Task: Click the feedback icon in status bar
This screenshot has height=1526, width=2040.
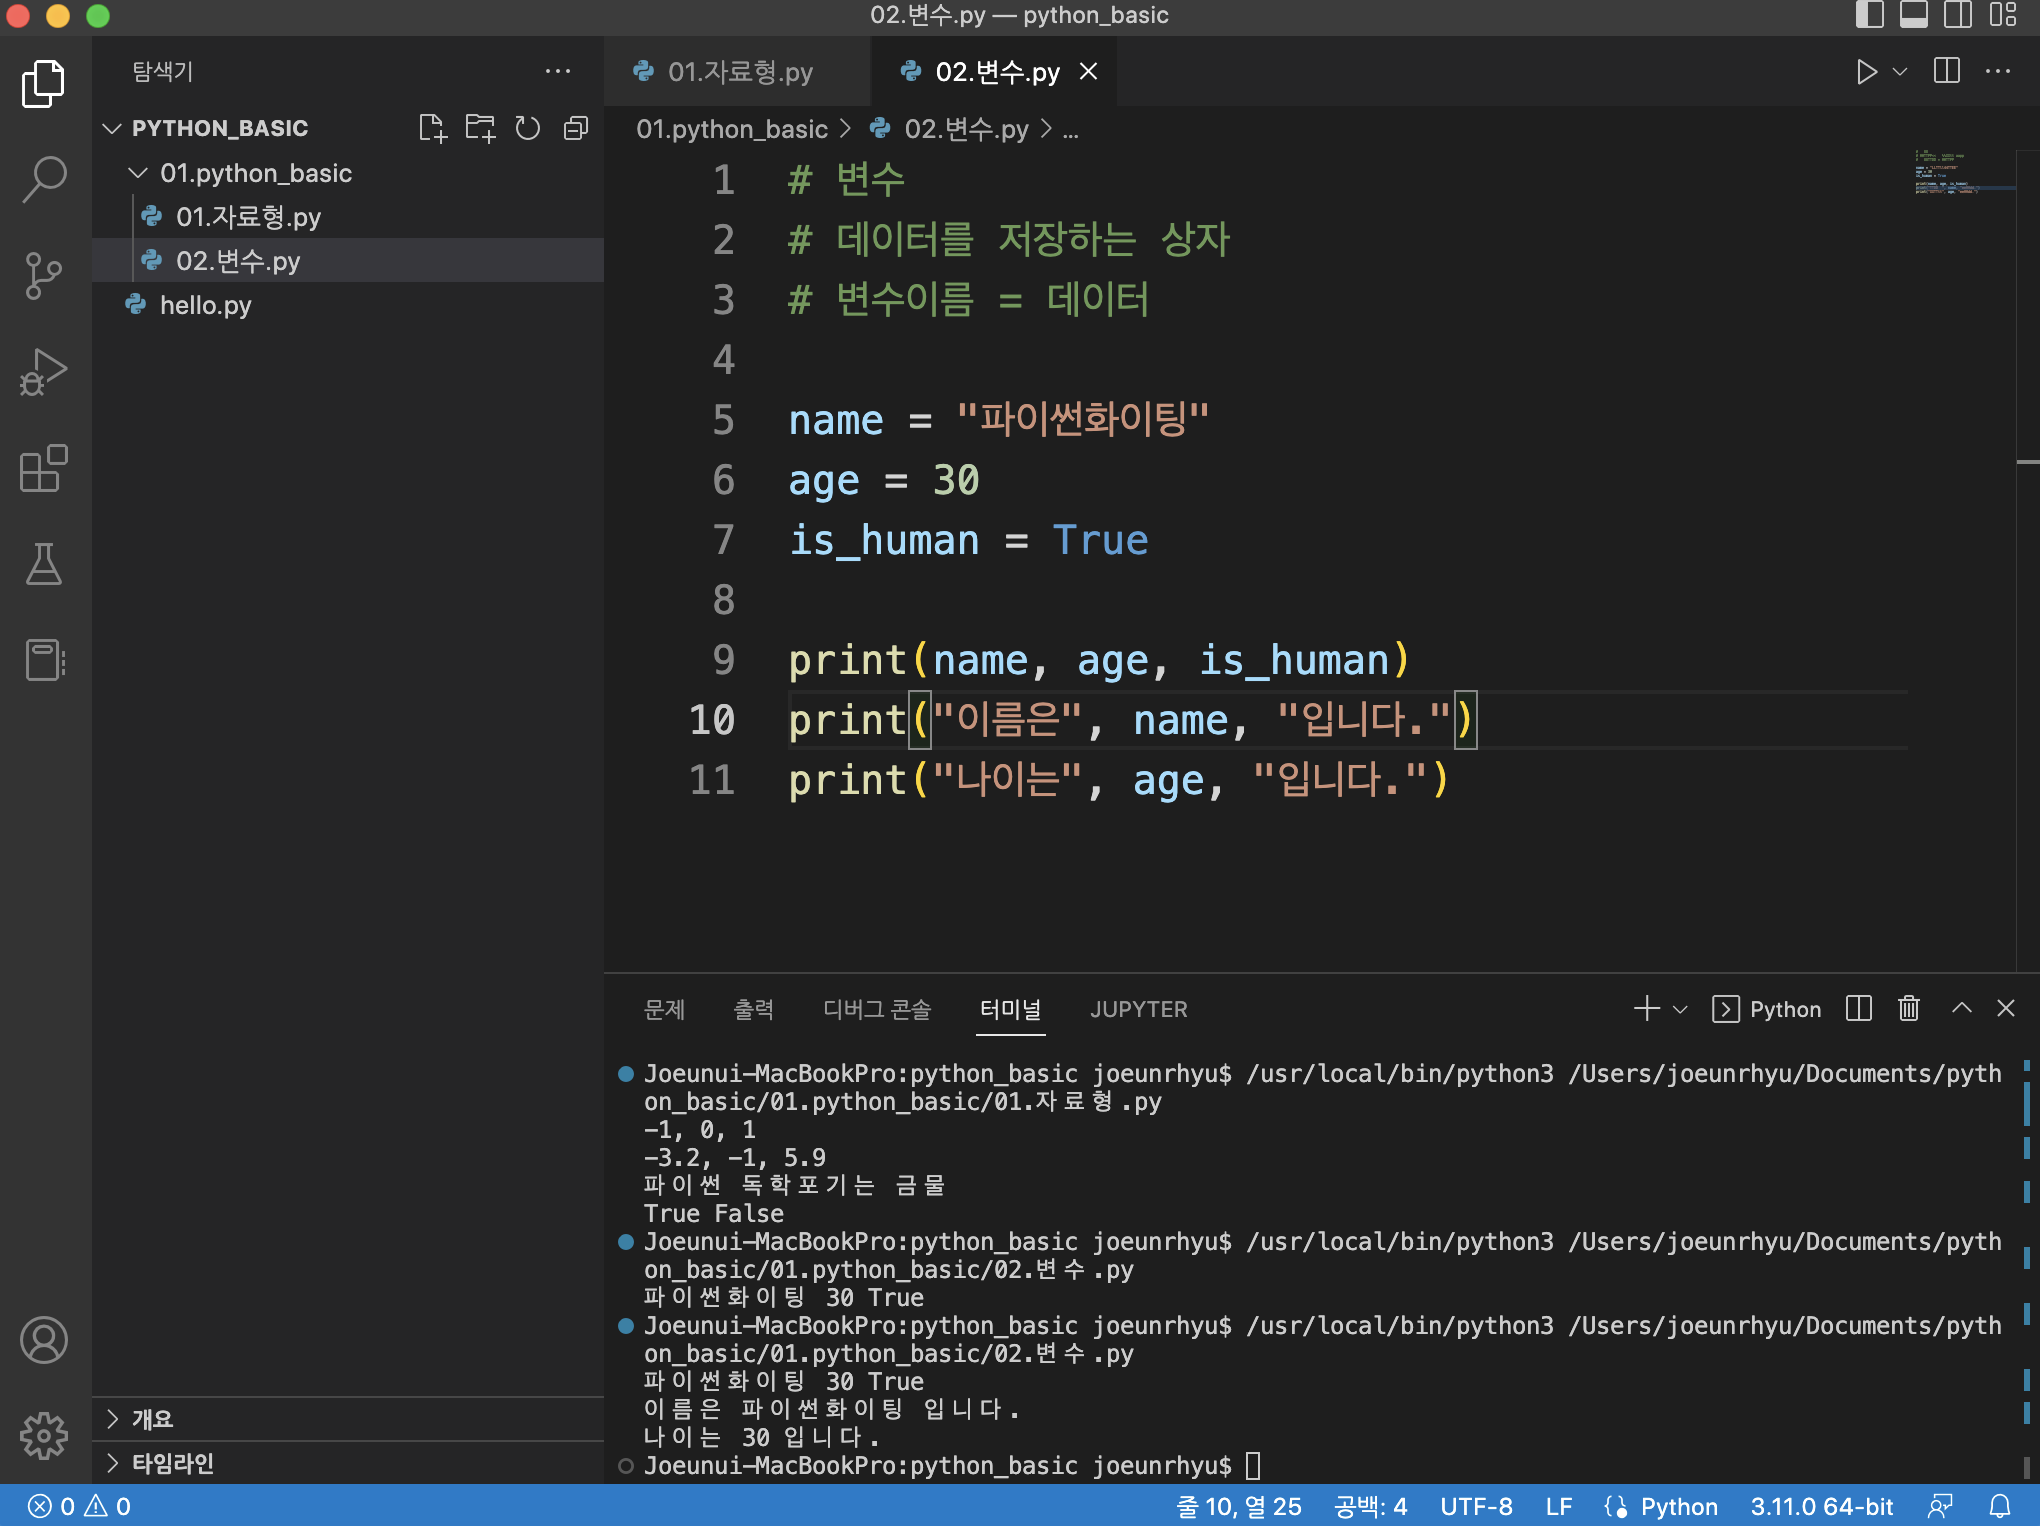Action: coord(1940,1506)
